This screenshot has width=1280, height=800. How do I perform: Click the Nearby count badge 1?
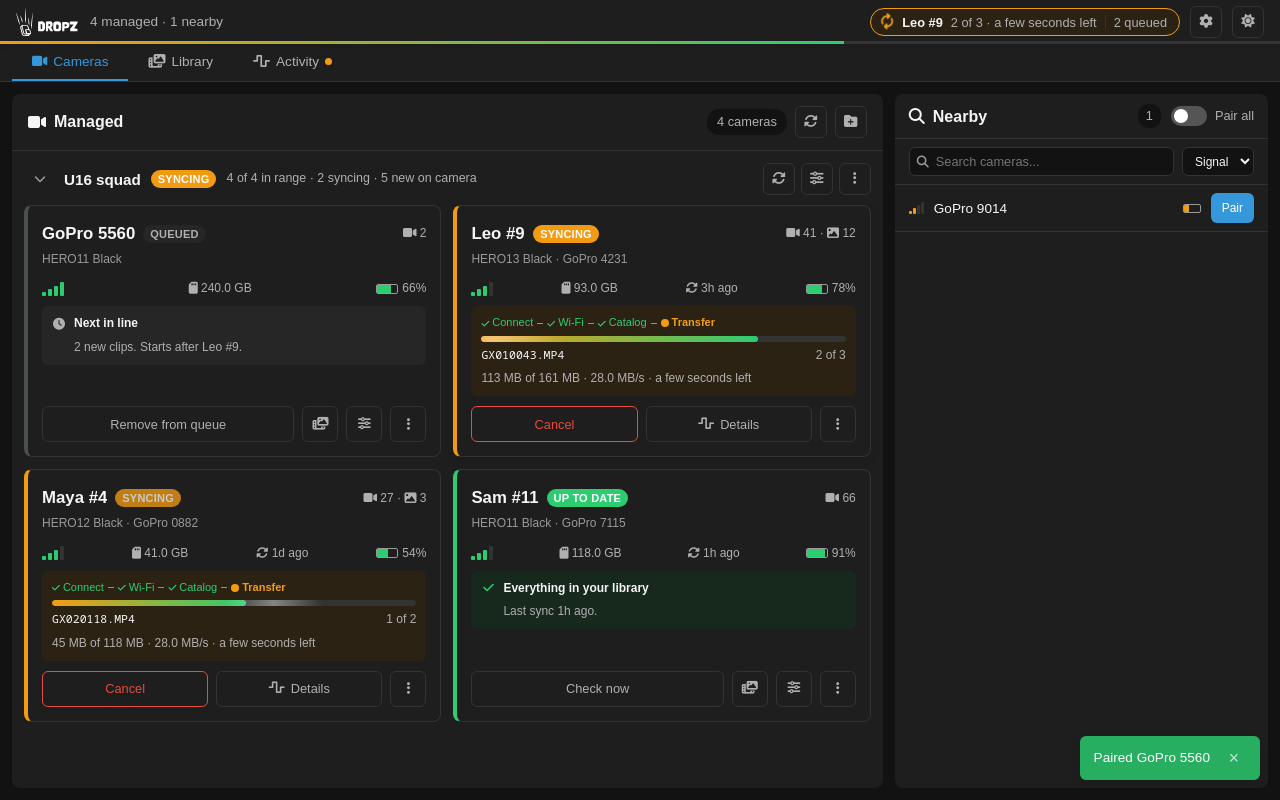pos(1149,116)
